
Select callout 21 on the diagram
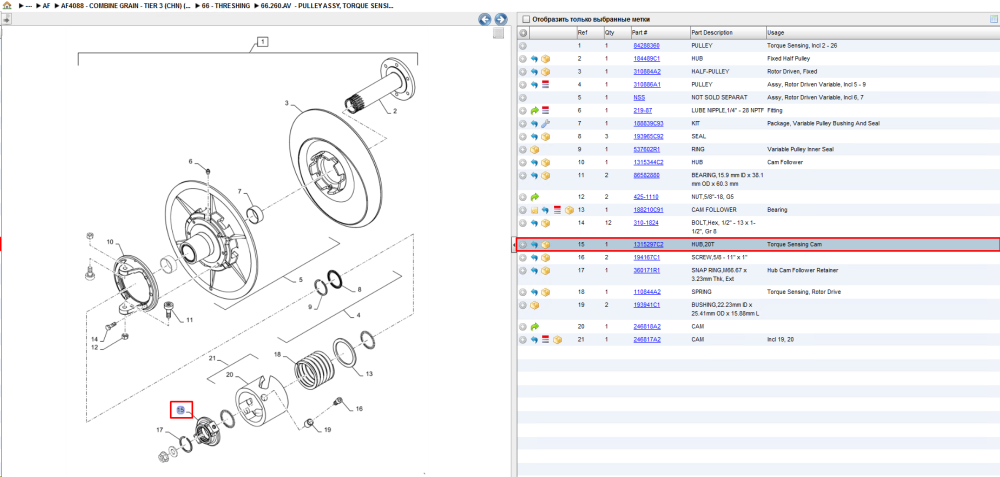(213, 357)
